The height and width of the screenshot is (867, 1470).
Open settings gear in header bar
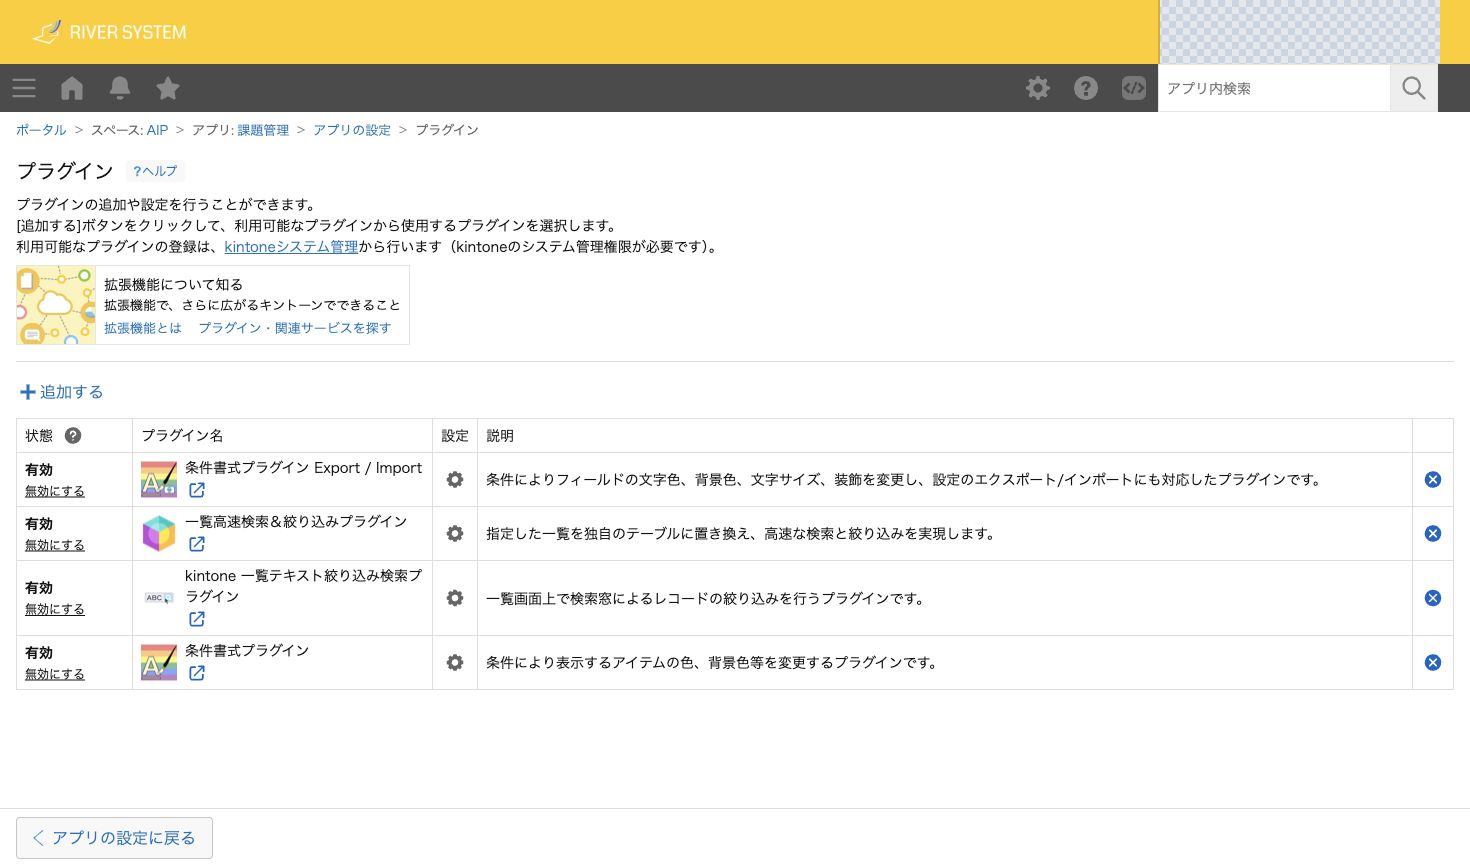click(1038, 88)
